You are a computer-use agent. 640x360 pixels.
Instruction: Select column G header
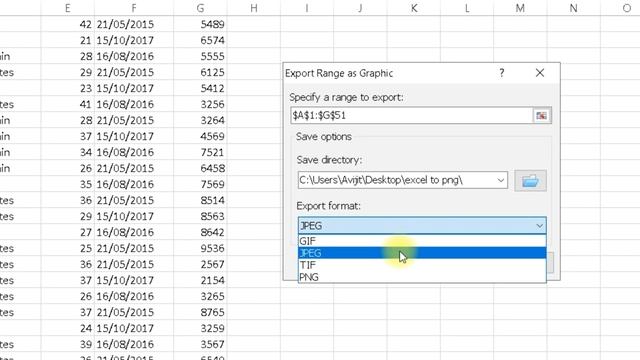tap(200, 8)
